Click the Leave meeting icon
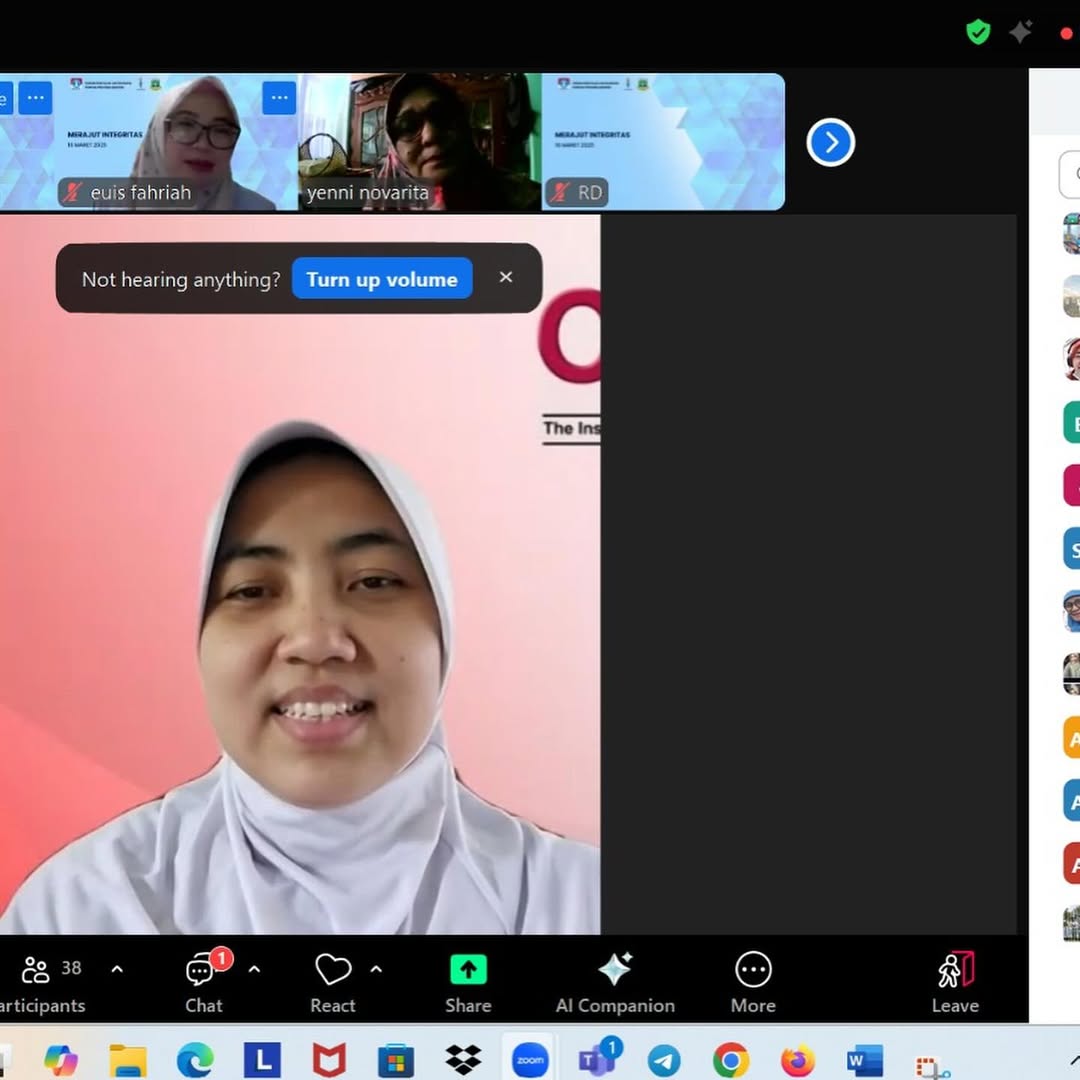Screen dimensions: 1080x1080 [x=955, y=970]
